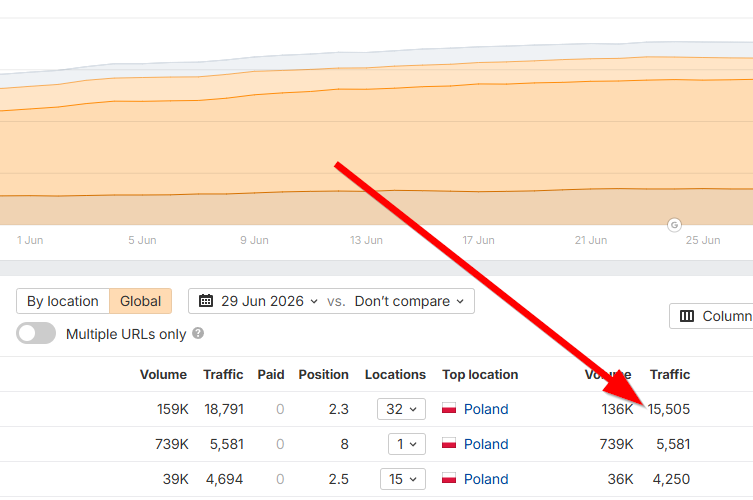Viewport: 753px width, 500px height.
Task: Click the Top location column header
Action: 480,375
